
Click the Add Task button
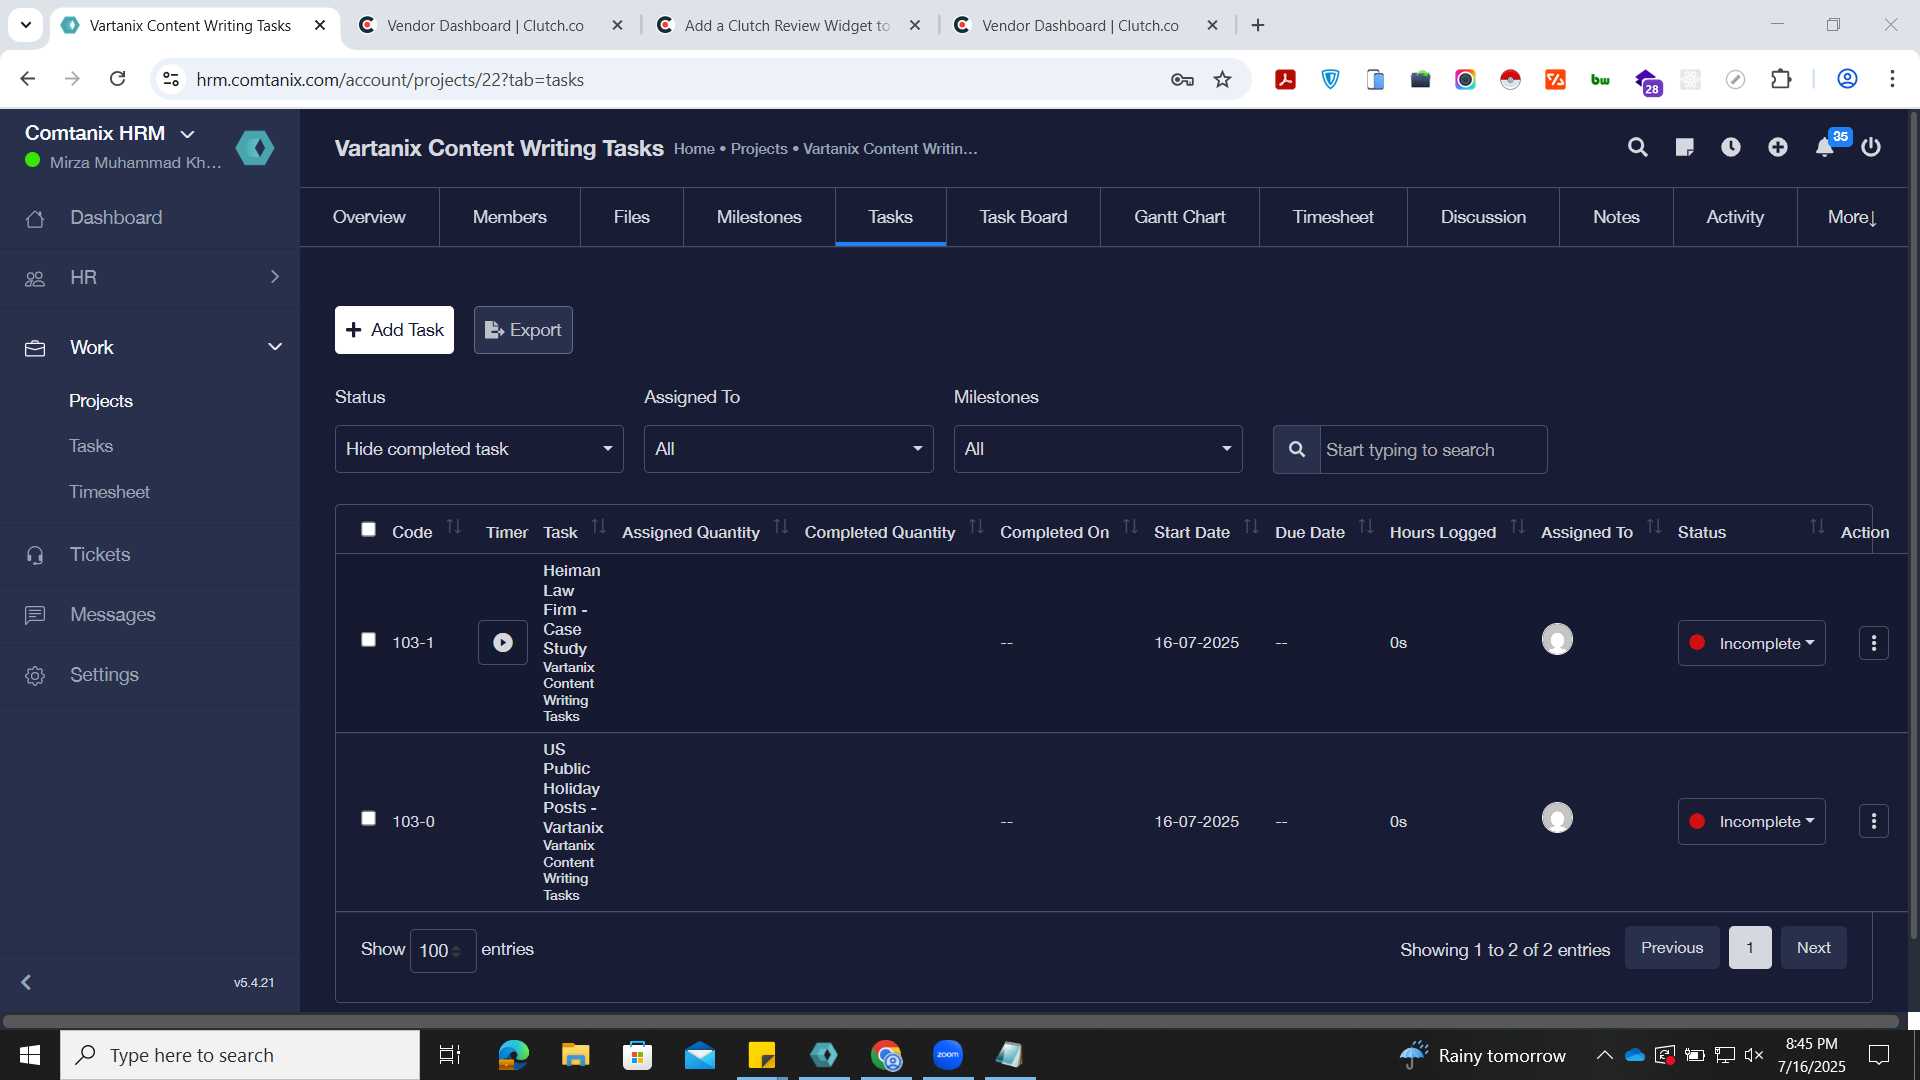394,330
